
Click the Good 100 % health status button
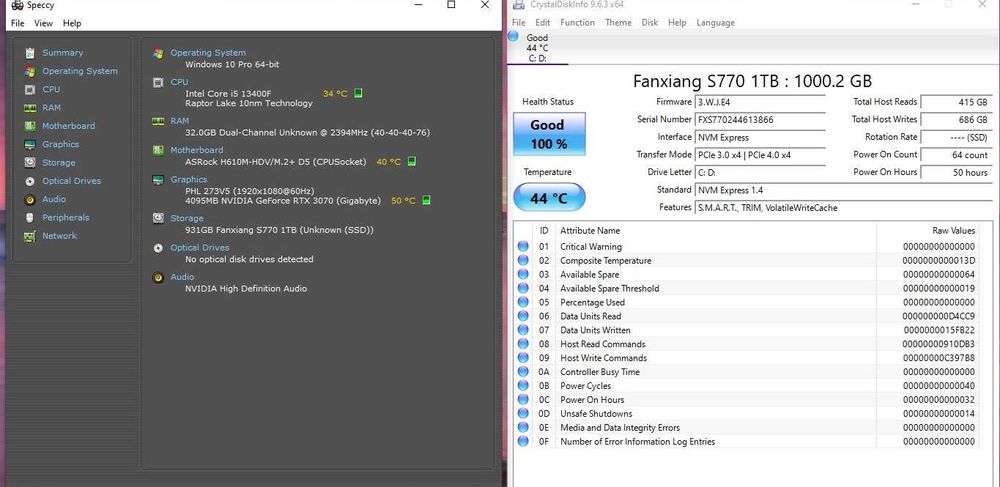(x=549, y=134)
